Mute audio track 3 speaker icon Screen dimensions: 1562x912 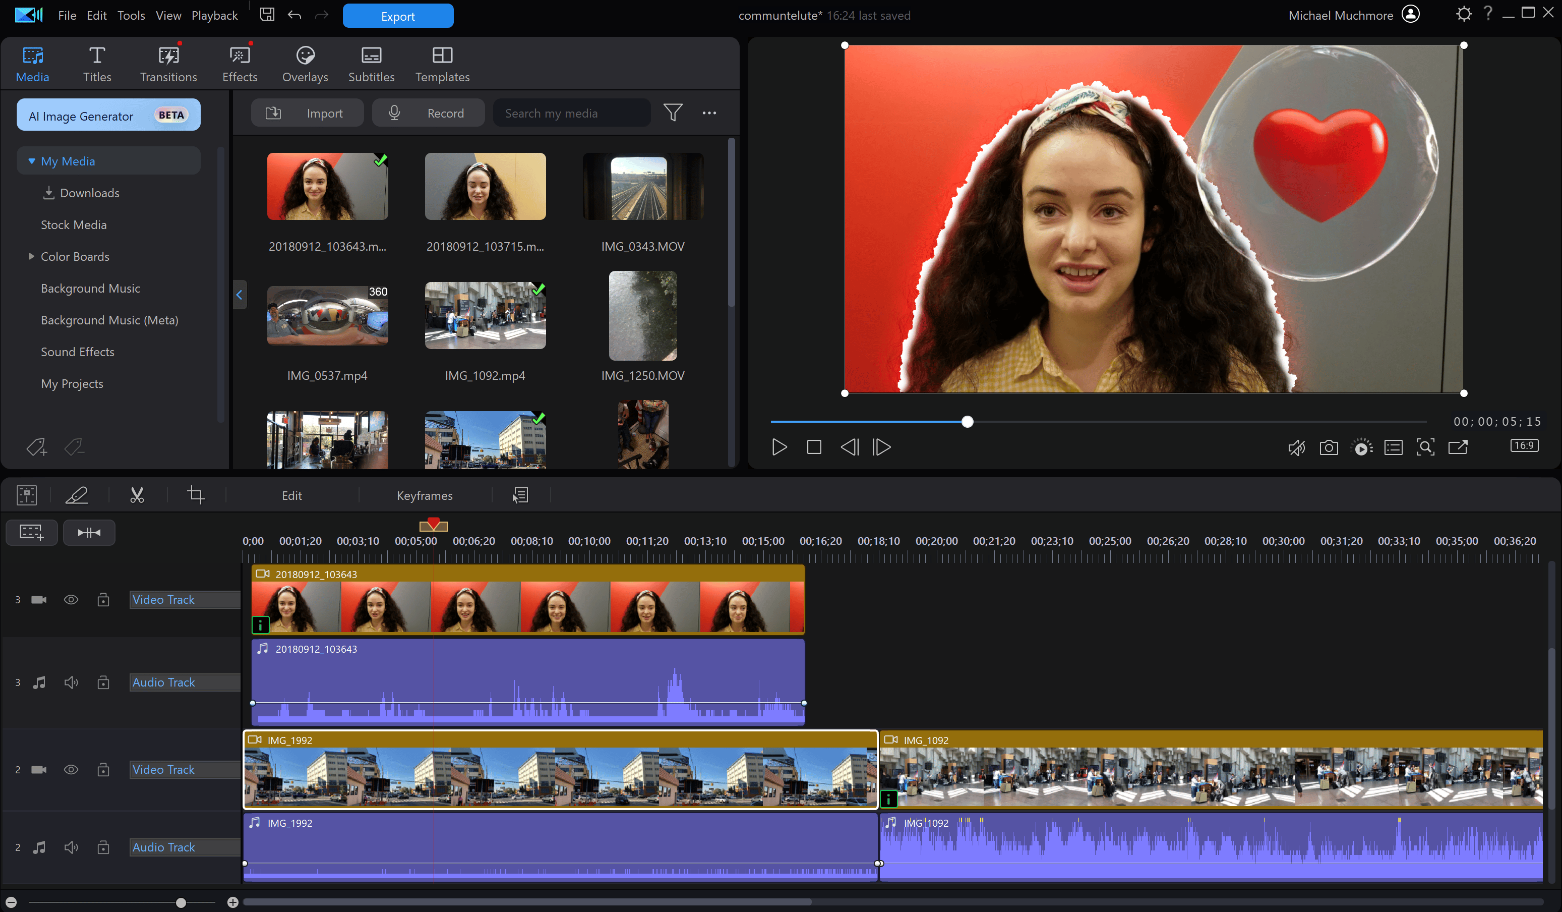(x=71, y=683)
